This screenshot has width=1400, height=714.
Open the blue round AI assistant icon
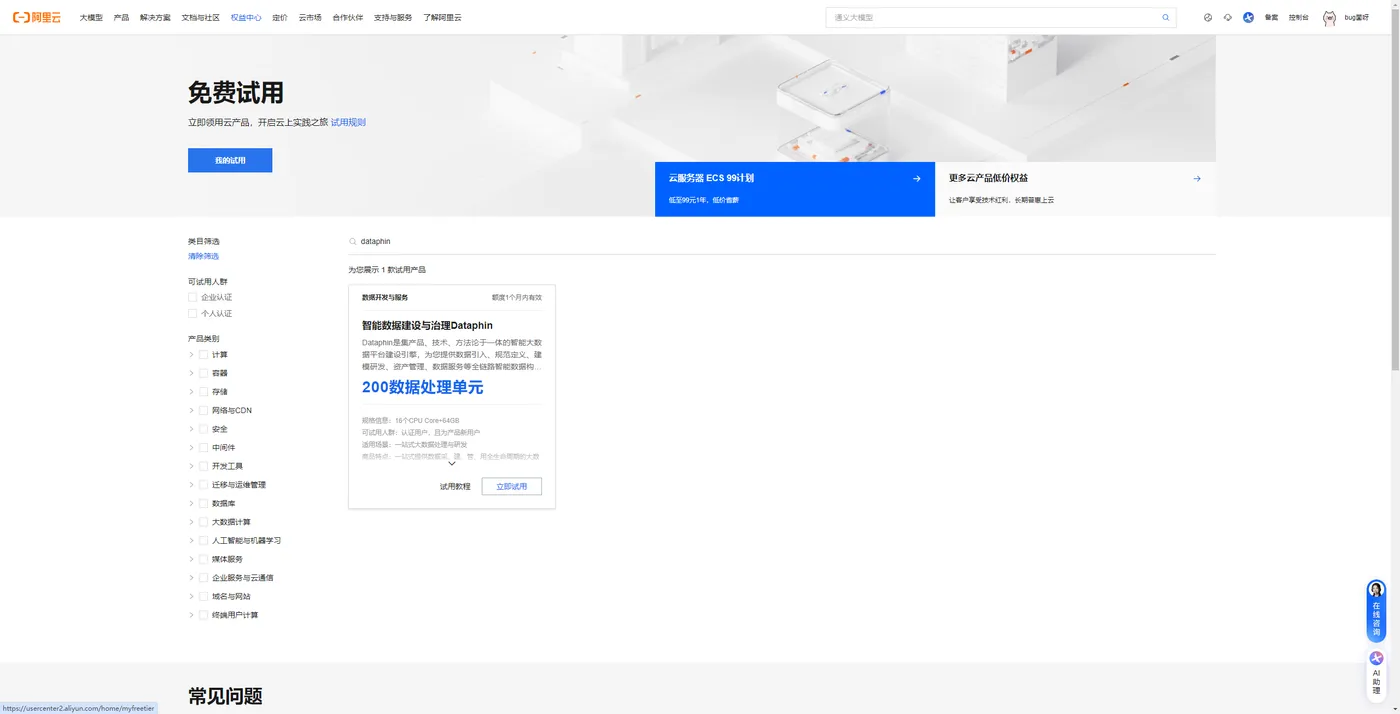click(1248, 18)
